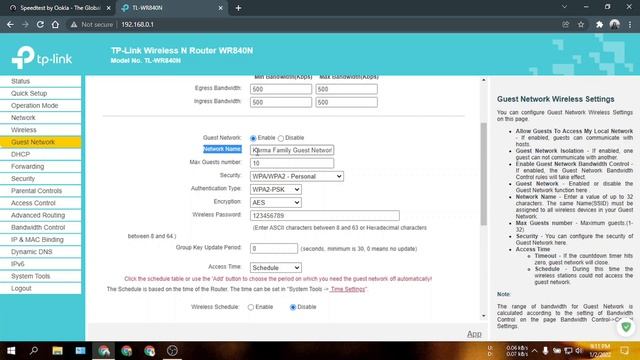Open the Time Settings link

click(347, 289)
